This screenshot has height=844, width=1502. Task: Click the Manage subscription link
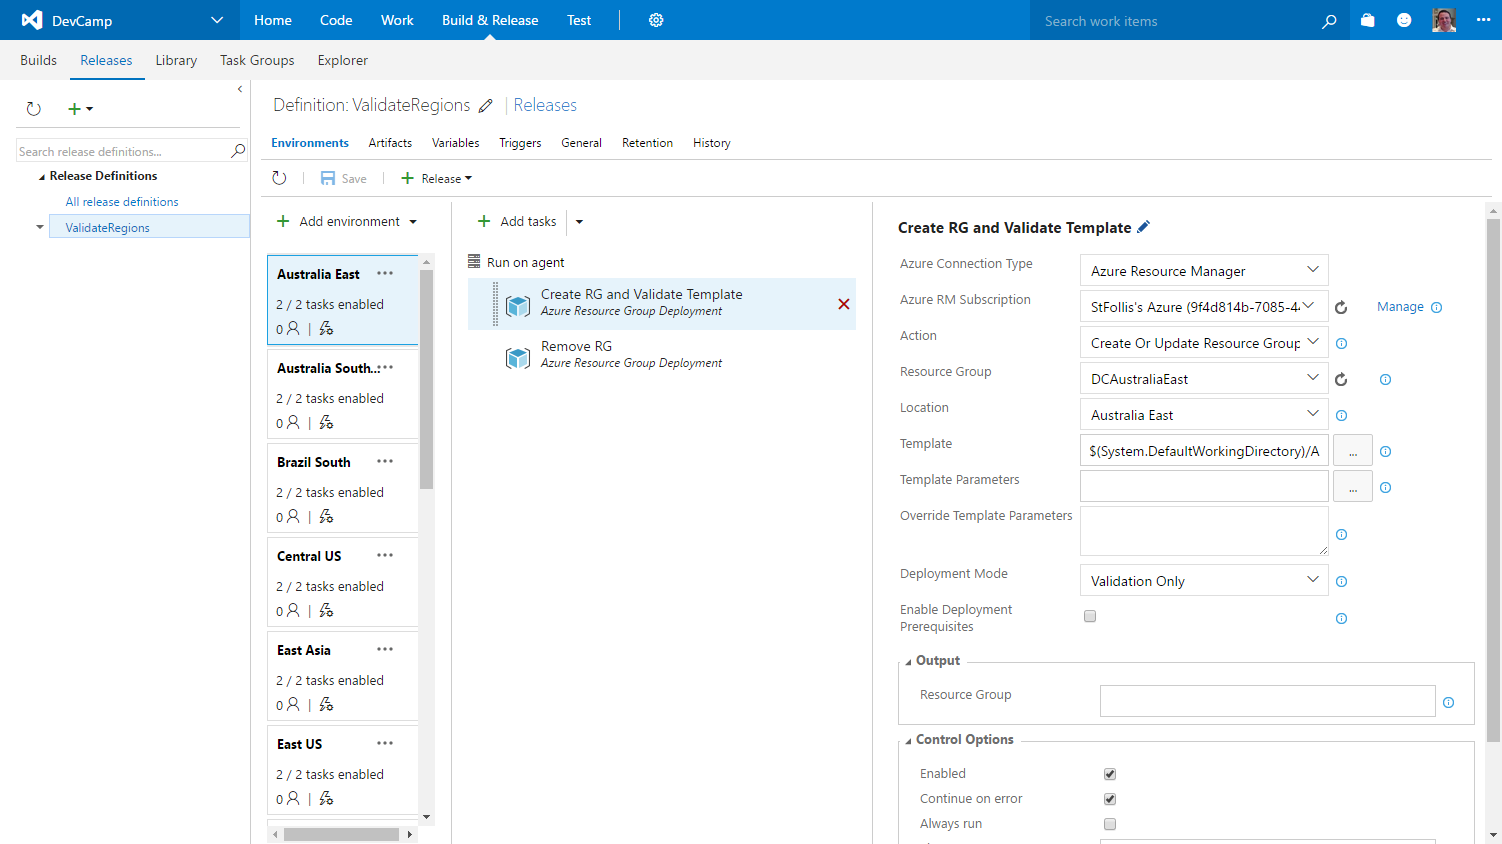(1400, 307)
